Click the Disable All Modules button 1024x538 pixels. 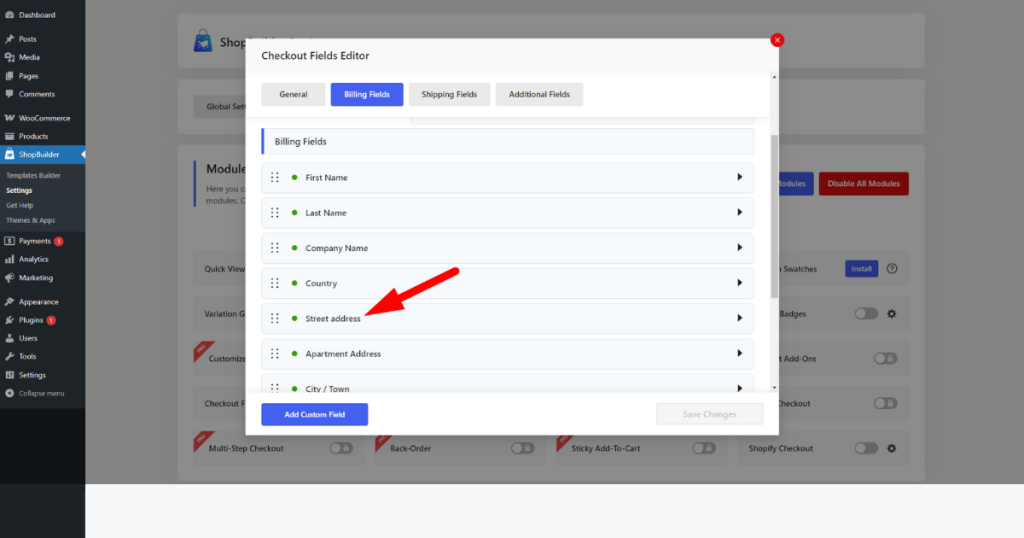click(x=863, y=183)
